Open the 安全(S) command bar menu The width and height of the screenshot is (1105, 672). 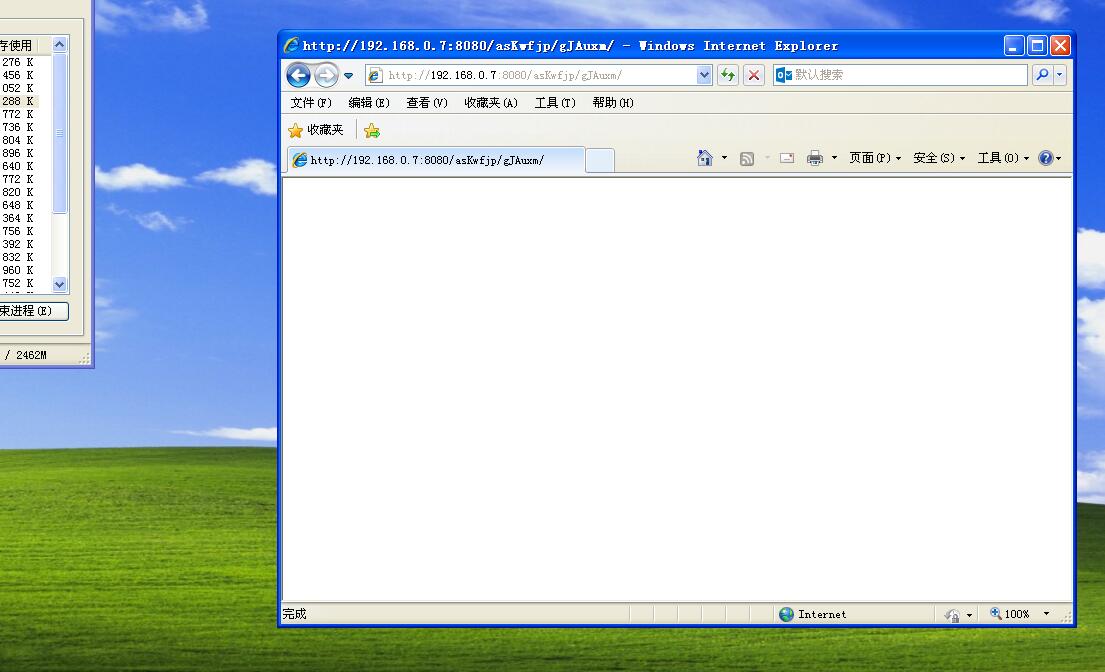click(x=939, y=158)
